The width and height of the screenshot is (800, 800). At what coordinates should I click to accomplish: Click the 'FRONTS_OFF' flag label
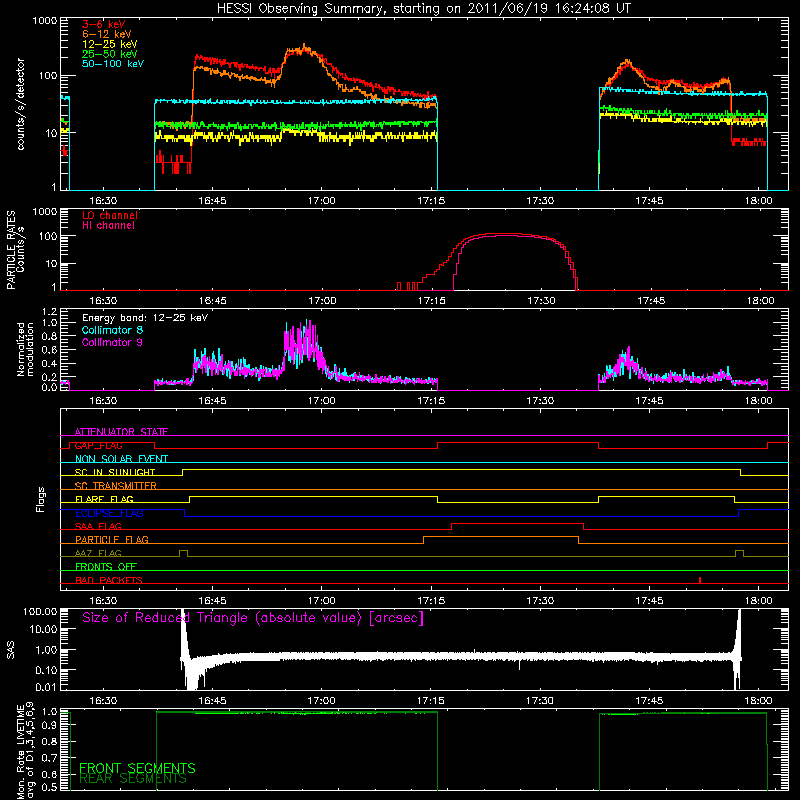pos(106,566)
